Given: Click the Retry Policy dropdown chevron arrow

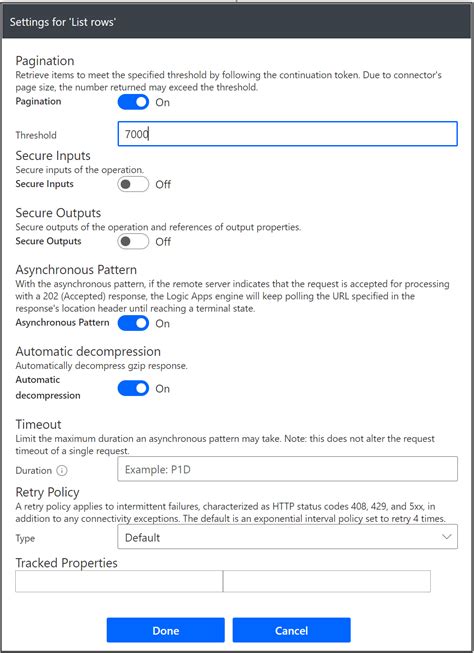Looking at the screenshot, I should coord(447,537).
